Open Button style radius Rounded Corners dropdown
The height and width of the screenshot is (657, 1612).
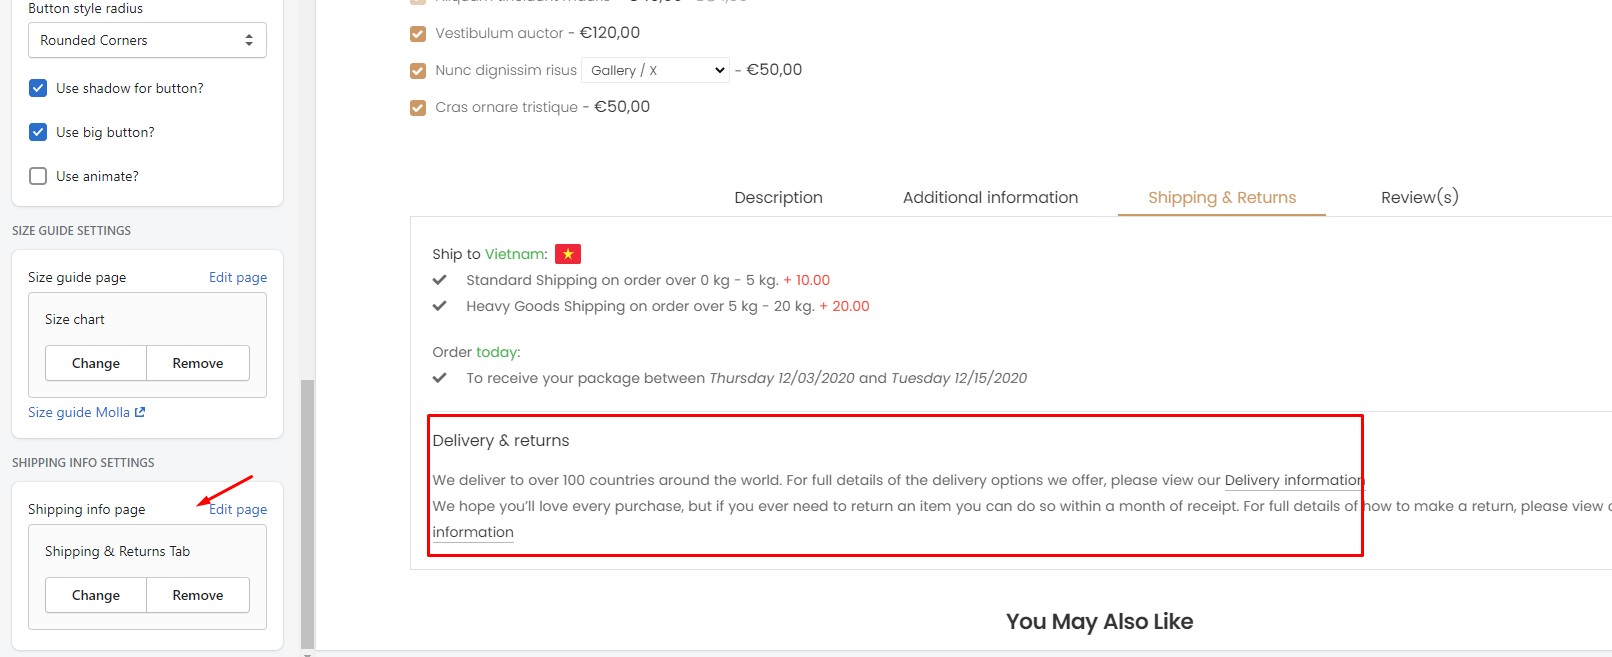point(147,40)
